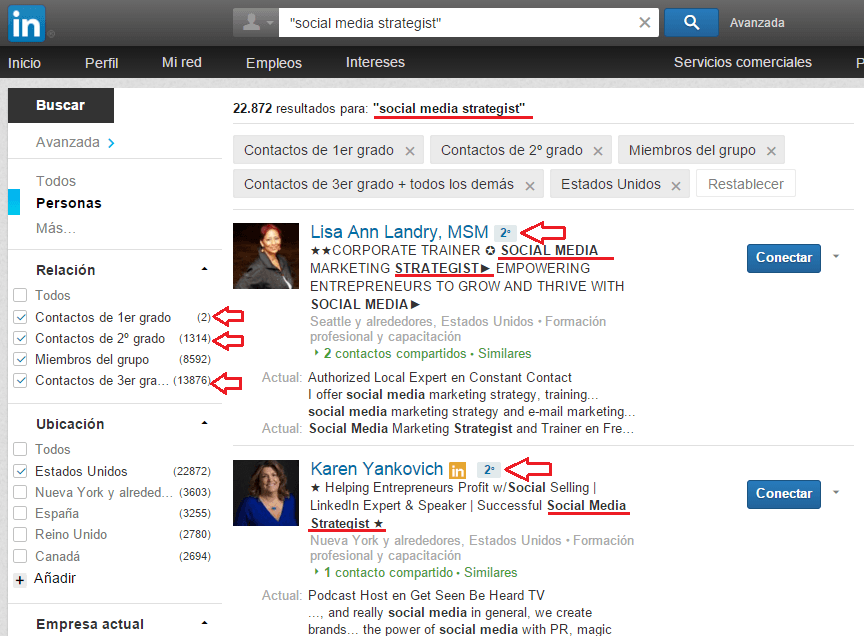
Task: Remove the Estados Unidos filter tag
Action: 676,186
